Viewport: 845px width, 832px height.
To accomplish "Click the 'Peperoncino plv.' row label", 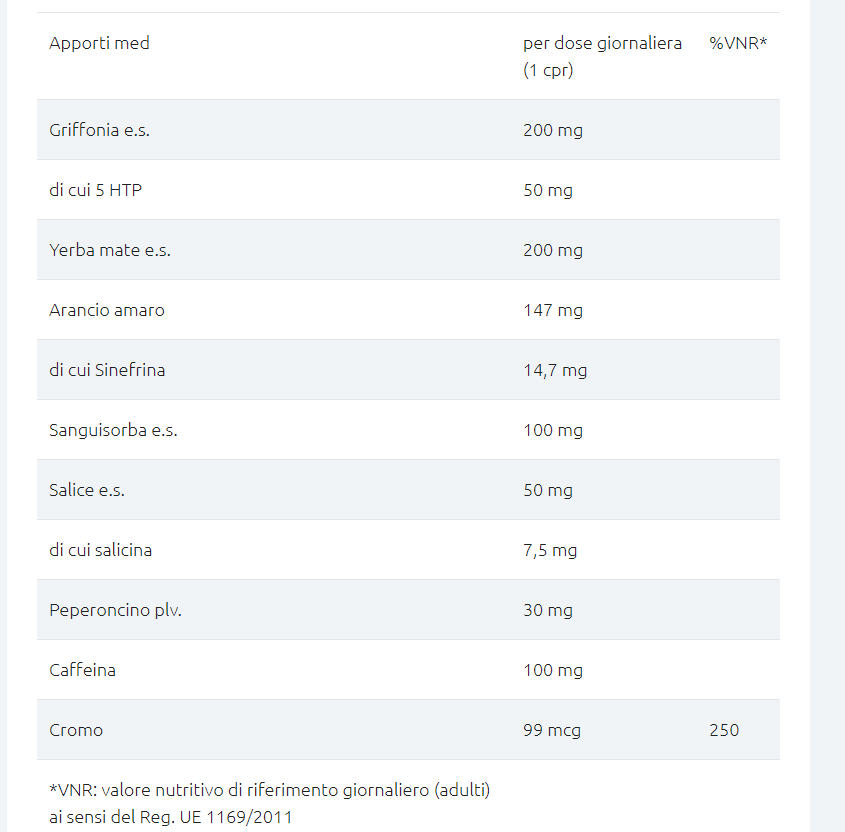I will tap(115, 610).
